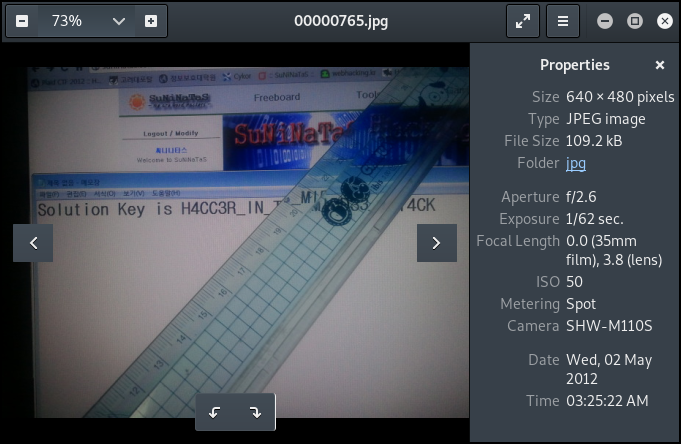Screen dimensions: 681x444
Task: Select the SHW-M110S camera value
Action: pos(609,326)
